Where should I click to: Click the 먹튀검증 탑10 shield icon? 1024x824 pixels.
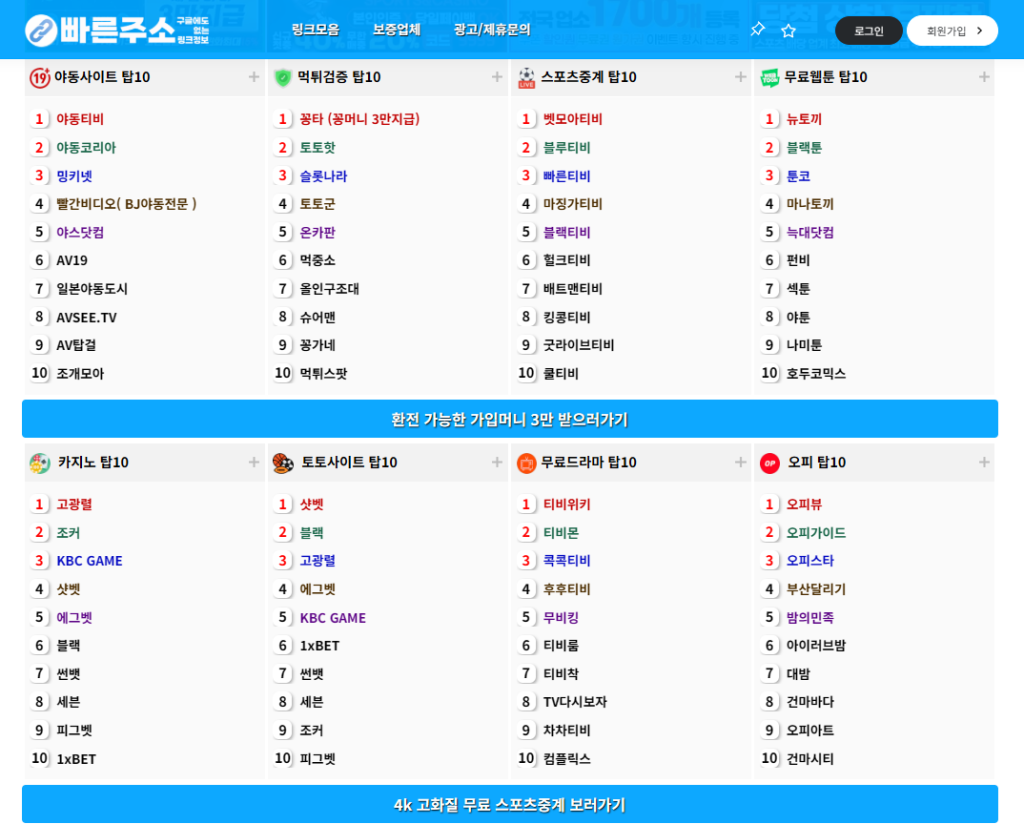coord(283,77)
